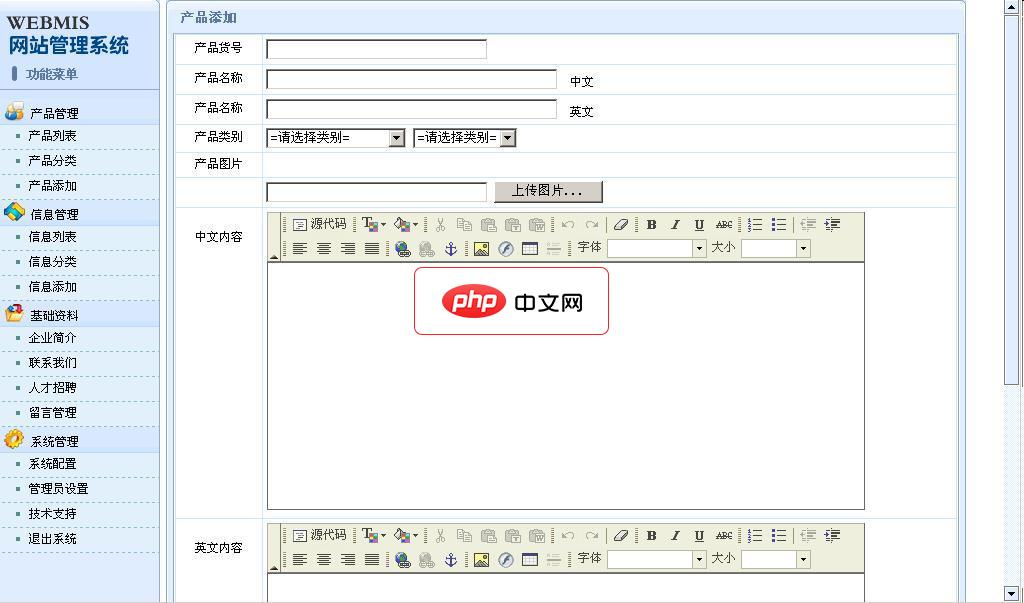
Task: Open 管理员设置 in the sidebar
Action: coord(58,489)
